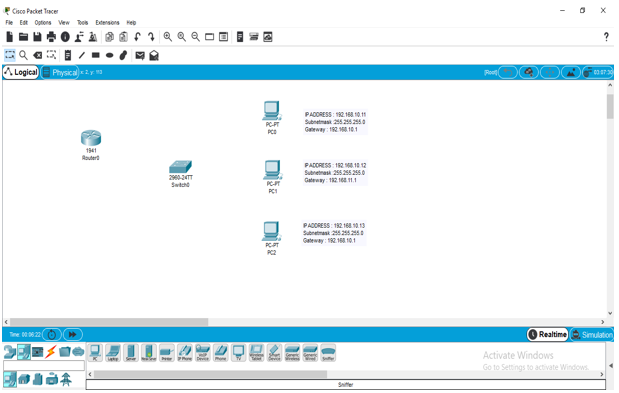Open the Options menu
Viewport: 619px width, 393px height.
[x=43, y=22]
